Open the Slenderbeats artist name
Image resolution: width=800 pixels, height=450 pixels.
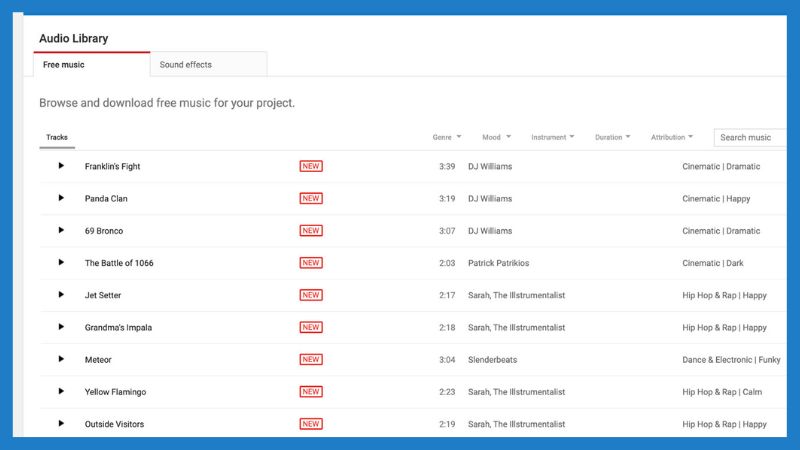(492, 360)
